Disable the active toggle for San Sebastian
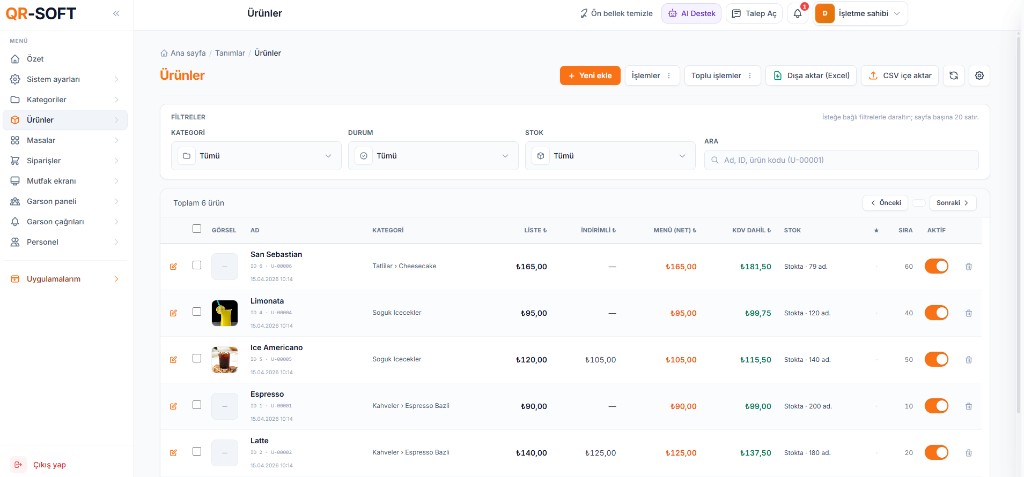The image size is (1024, 477). click(x=936, y=266)
